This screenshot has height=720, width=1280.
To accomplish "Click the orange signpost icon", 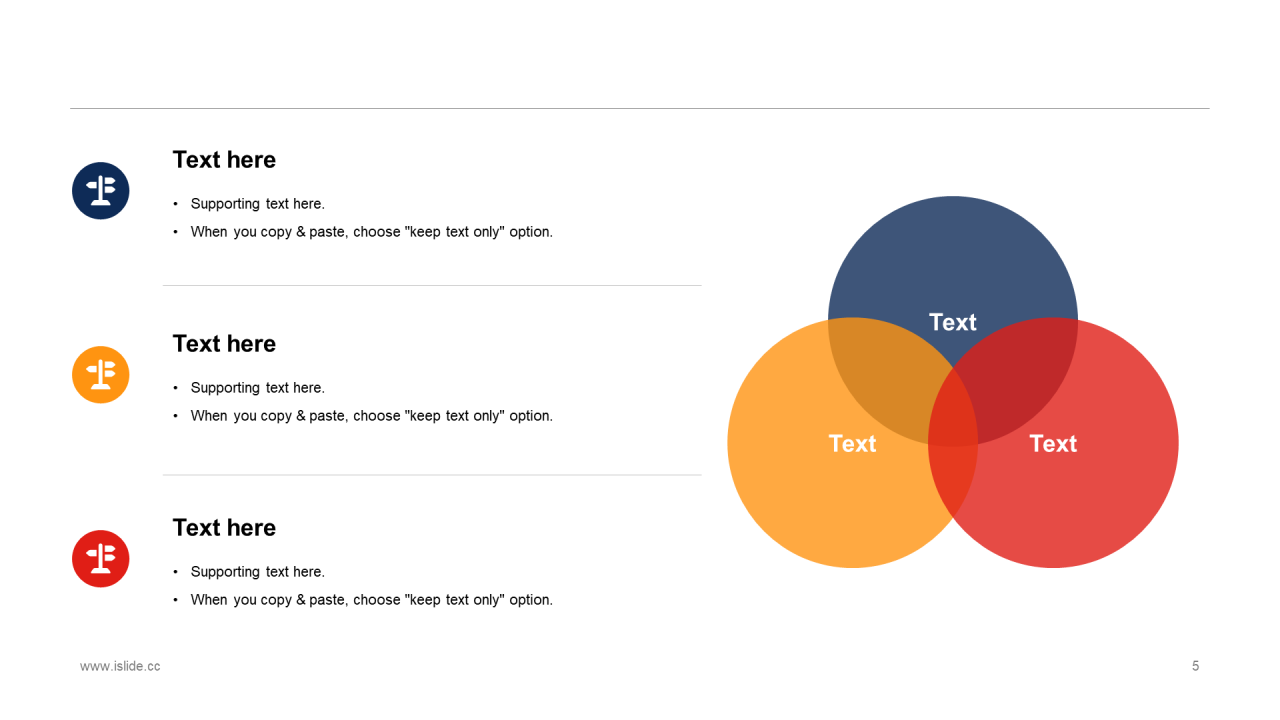I will [101, 375].
